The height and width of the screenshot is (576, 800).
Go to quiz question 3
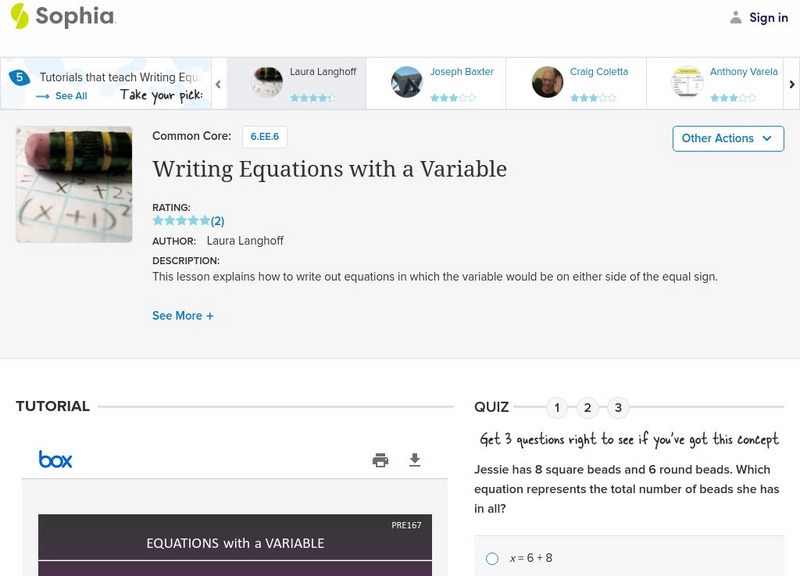(x=618, y=407)
